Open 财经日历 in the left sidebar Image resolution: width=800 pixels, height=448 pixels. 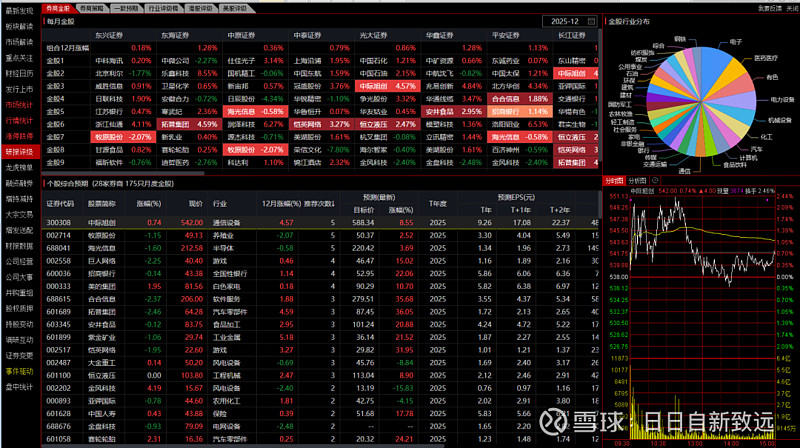point(19,73)
